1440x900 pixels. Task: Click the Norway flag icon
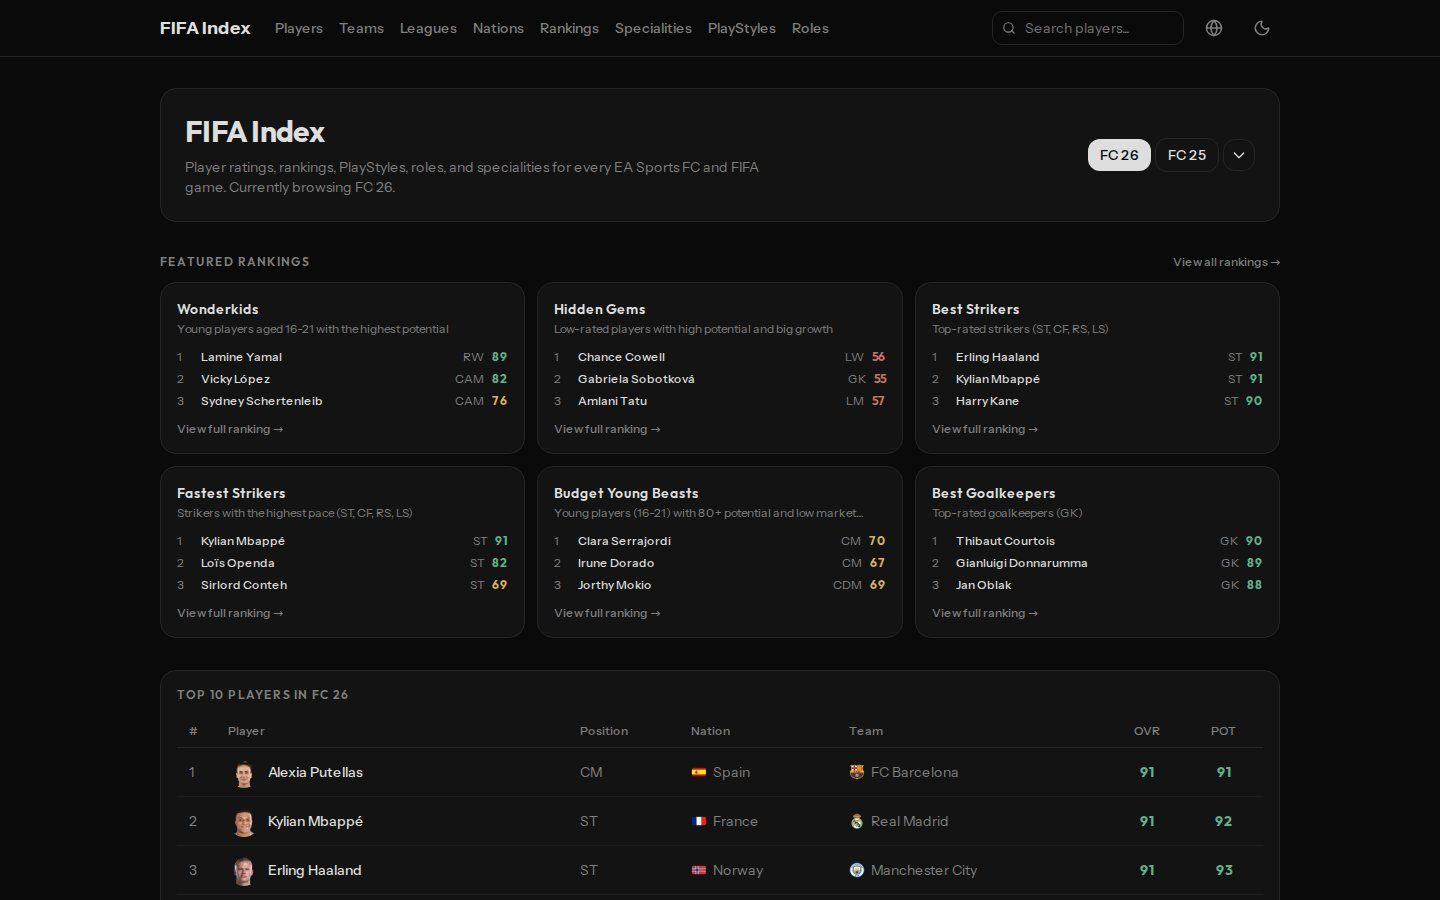click(x=699, y=870)
